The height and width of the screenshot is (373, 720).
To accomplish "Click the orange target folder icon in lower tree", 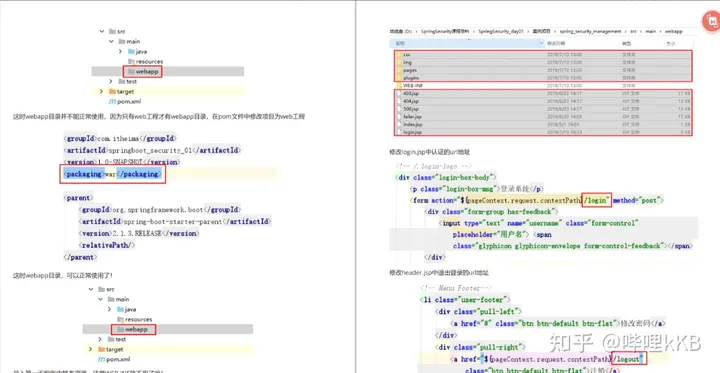I will pos(101,349).
